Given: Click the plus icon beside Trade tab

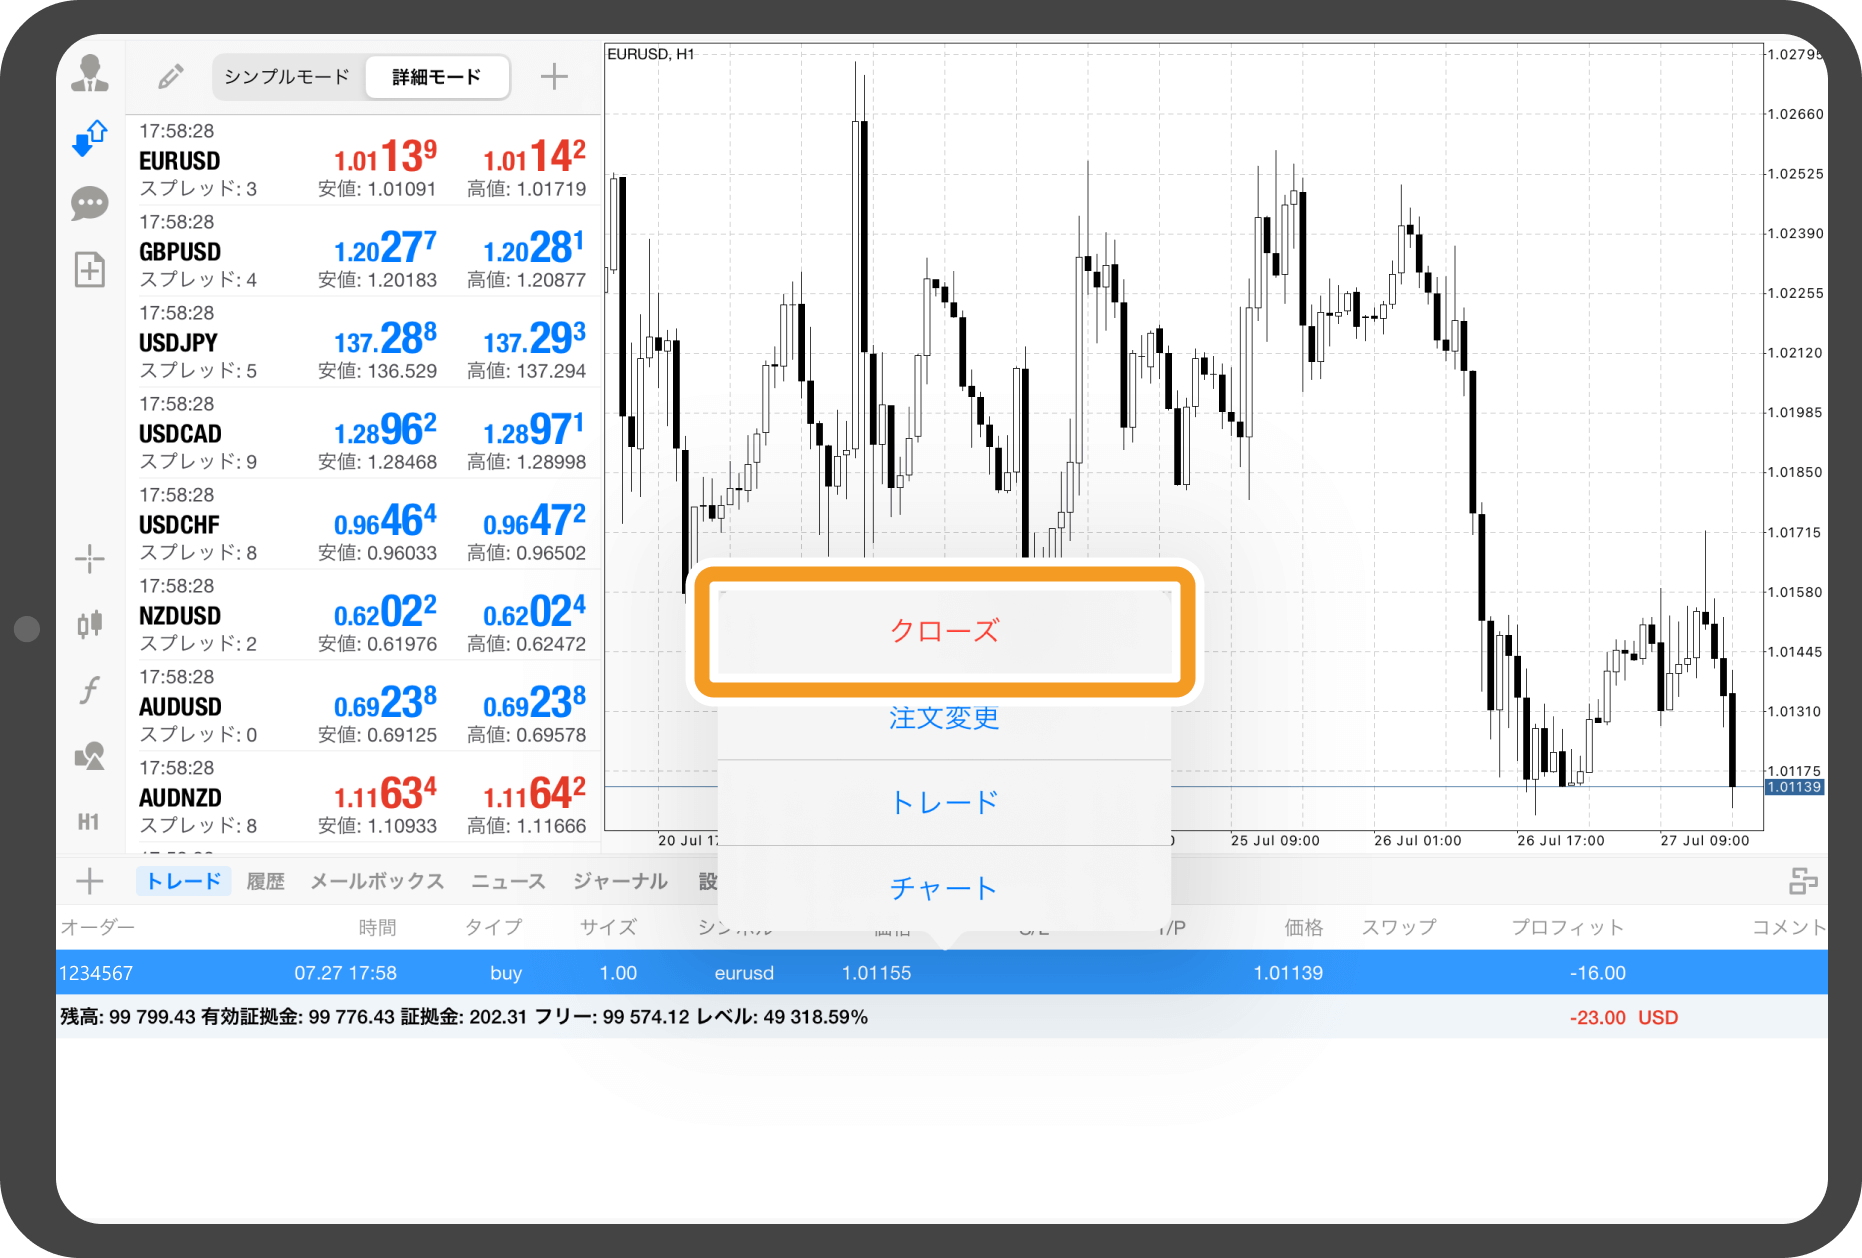Looking at the screenshot, I should (90, 881).
